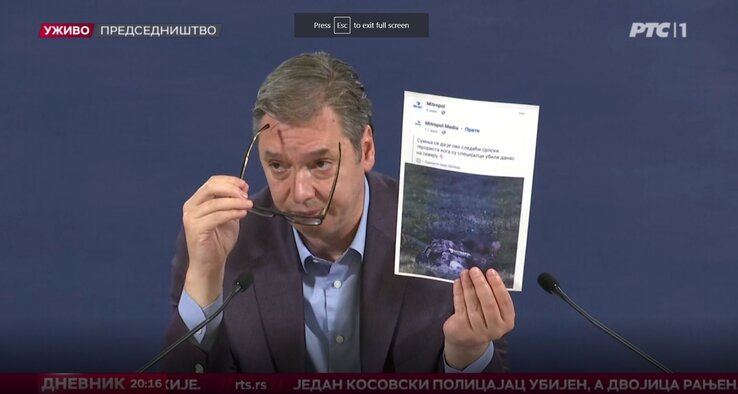Click the Mitropol Media profile icon on post
The height and width of the screenshot is (394, 738).
point(418,123)
